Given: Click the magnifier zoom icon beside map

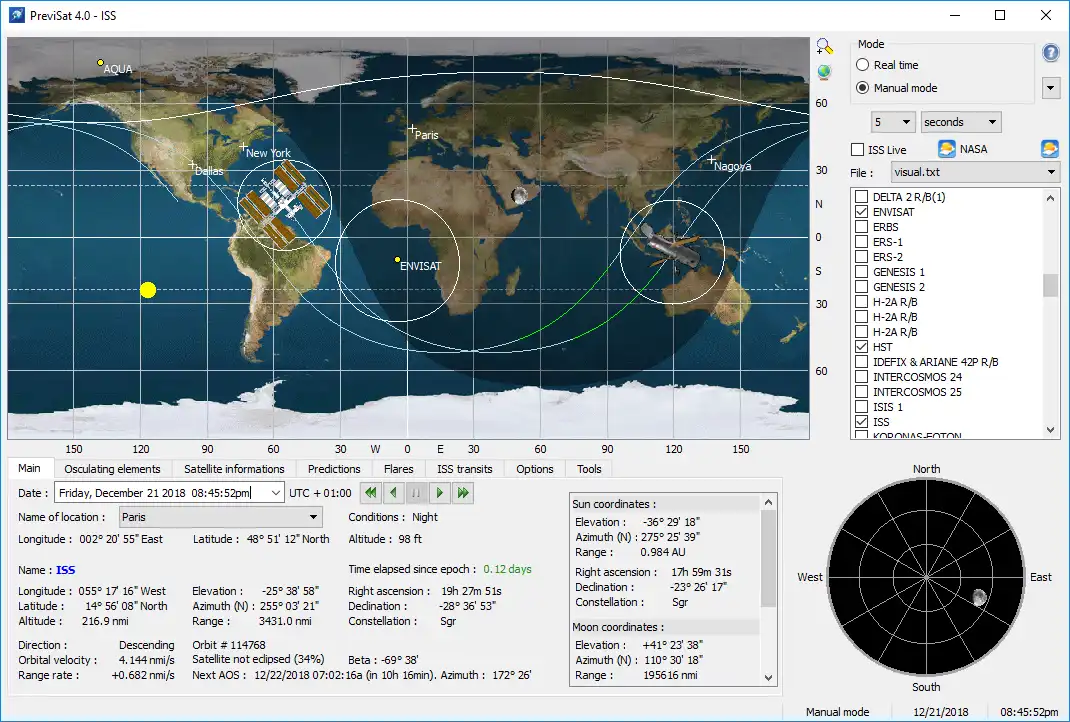Looking at the screenshot, I should pos(824,46).
